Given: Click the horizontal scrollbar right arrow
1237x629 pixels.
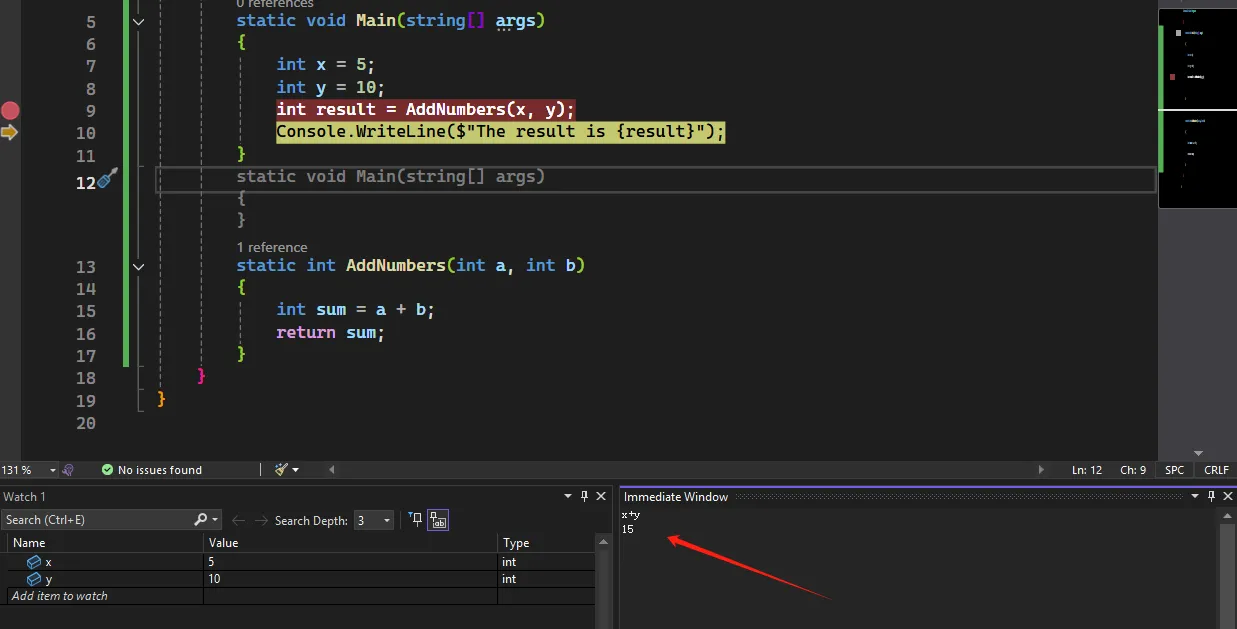Looking at the screenshot, I should [x=1041, y=470].
